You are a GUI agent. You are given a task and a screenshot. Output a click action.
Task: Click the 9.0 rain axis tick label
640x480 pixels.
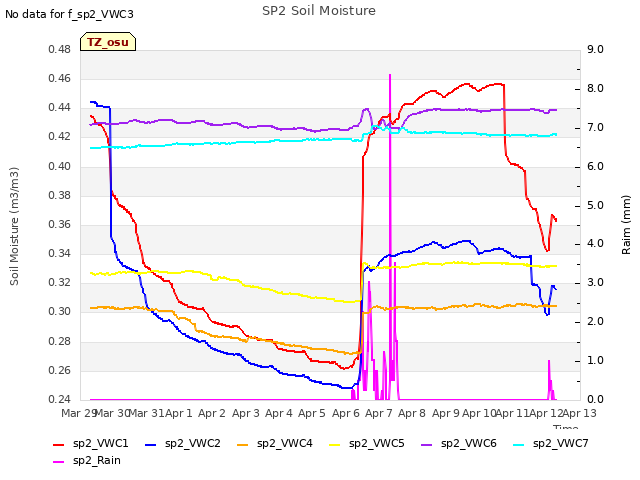pos(595,50)
